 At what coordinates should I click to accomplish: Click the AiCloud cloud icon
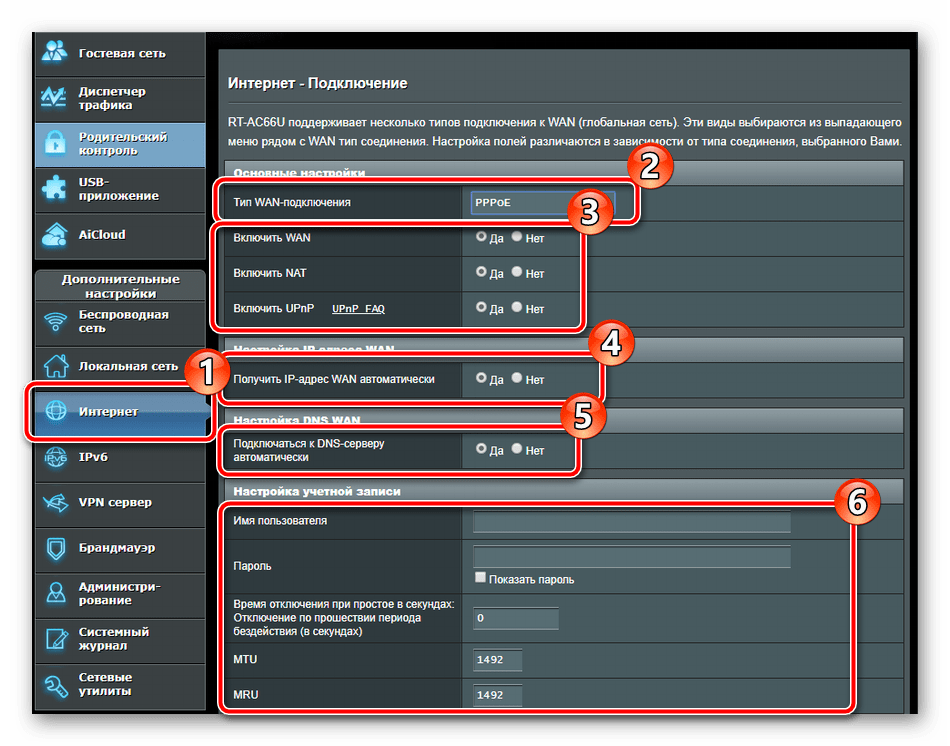[55, 235]
